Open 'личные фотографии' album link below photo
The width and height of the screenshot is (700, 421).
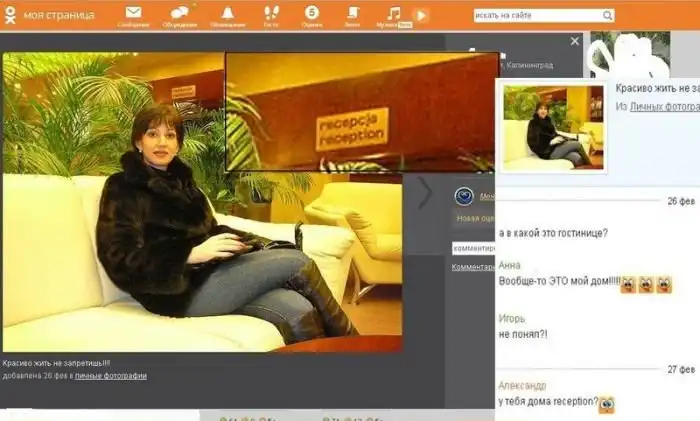tap(111, 376)
